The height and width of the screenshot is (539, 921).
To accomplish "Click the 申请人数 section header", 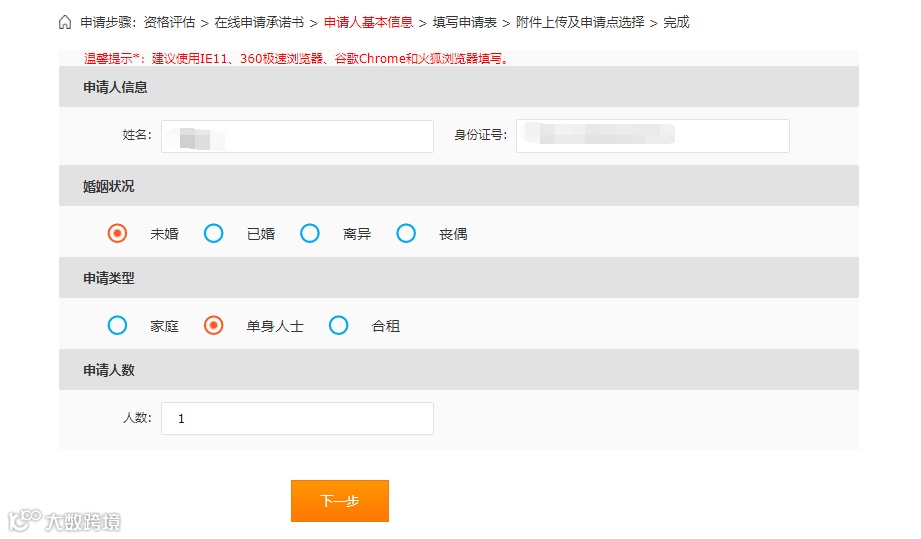I will tap(459, 370).
